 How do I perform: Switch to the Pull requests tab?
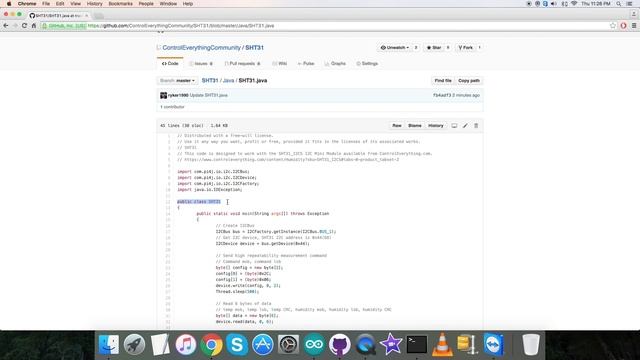coord(242,64)
